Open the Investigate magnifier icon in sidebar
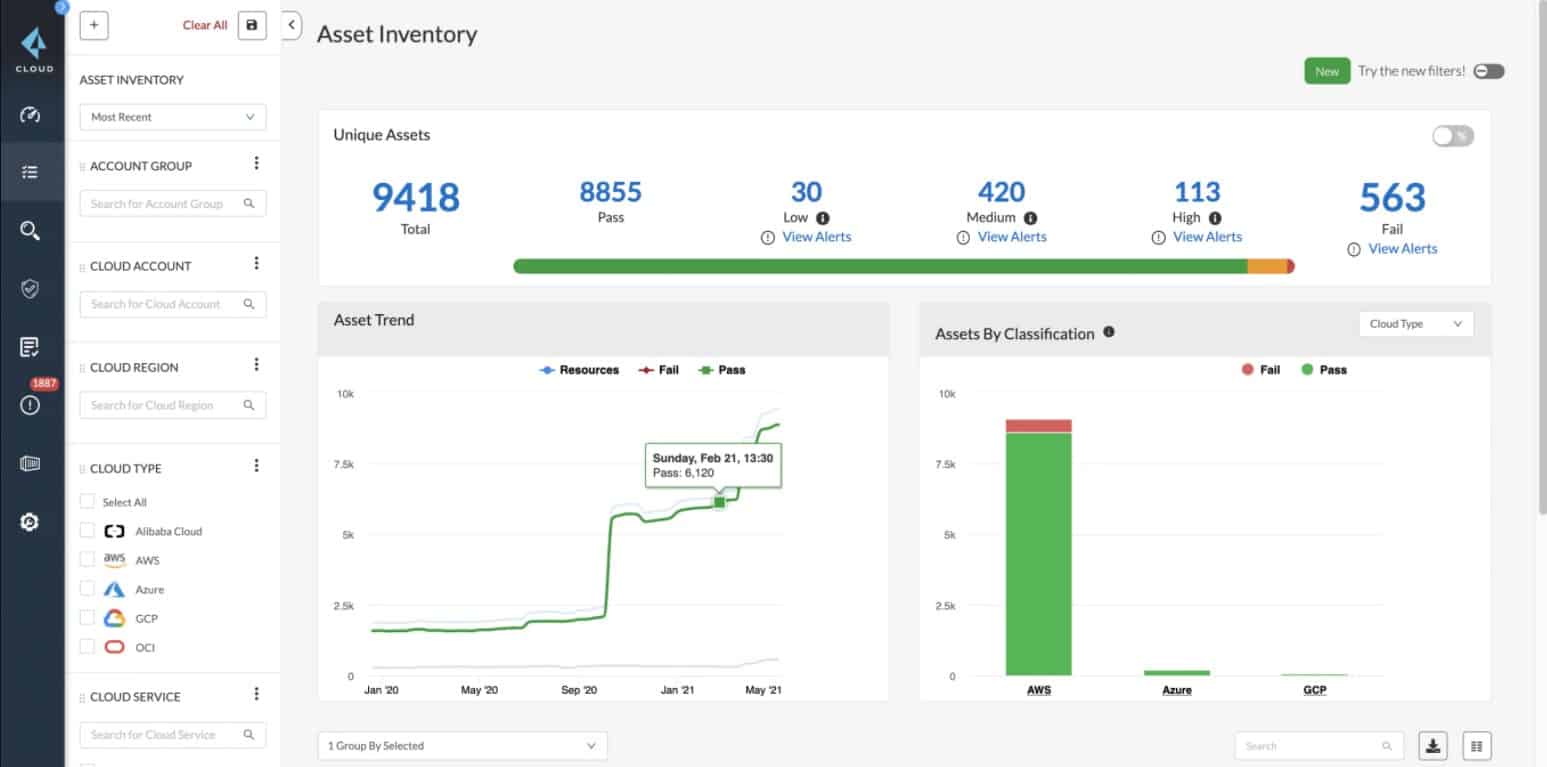The image size is (1547, 767). click(30, 231)
